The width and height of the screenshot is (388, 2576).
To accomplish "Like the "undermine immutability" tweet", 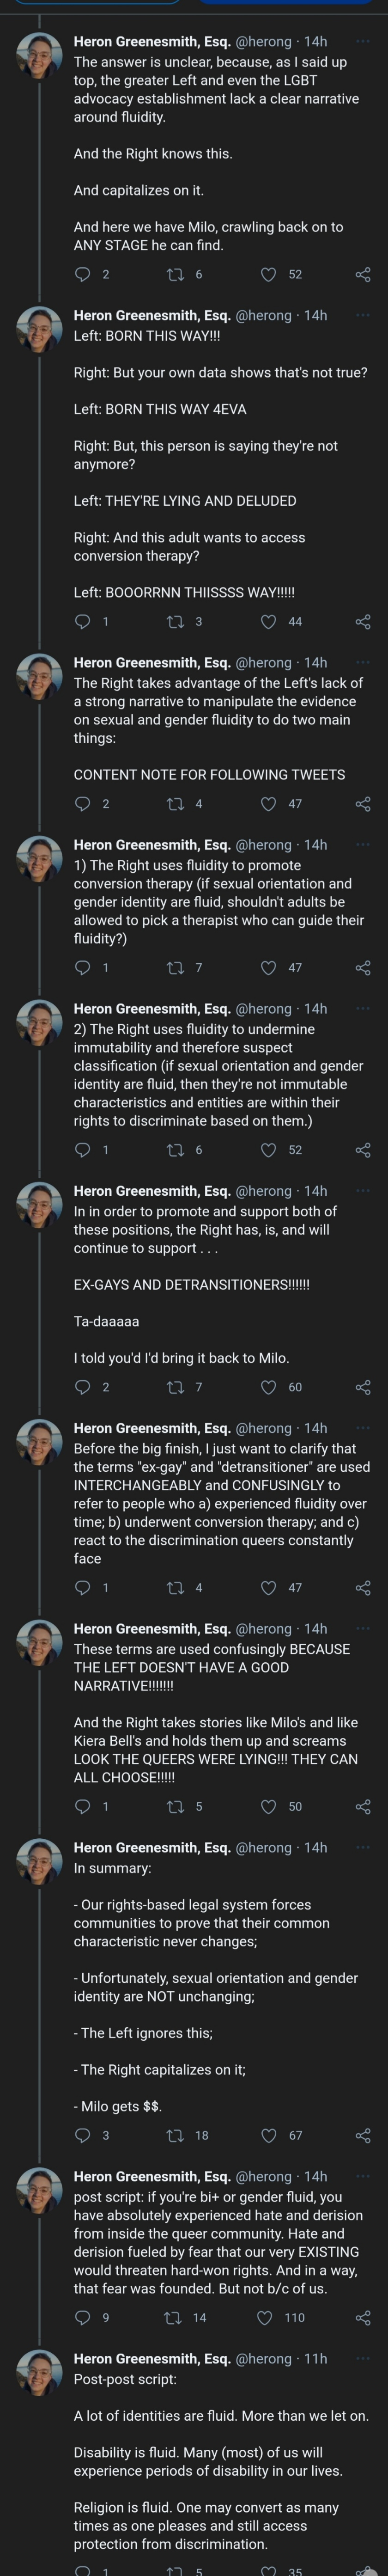I will [x=268, y=1149].
